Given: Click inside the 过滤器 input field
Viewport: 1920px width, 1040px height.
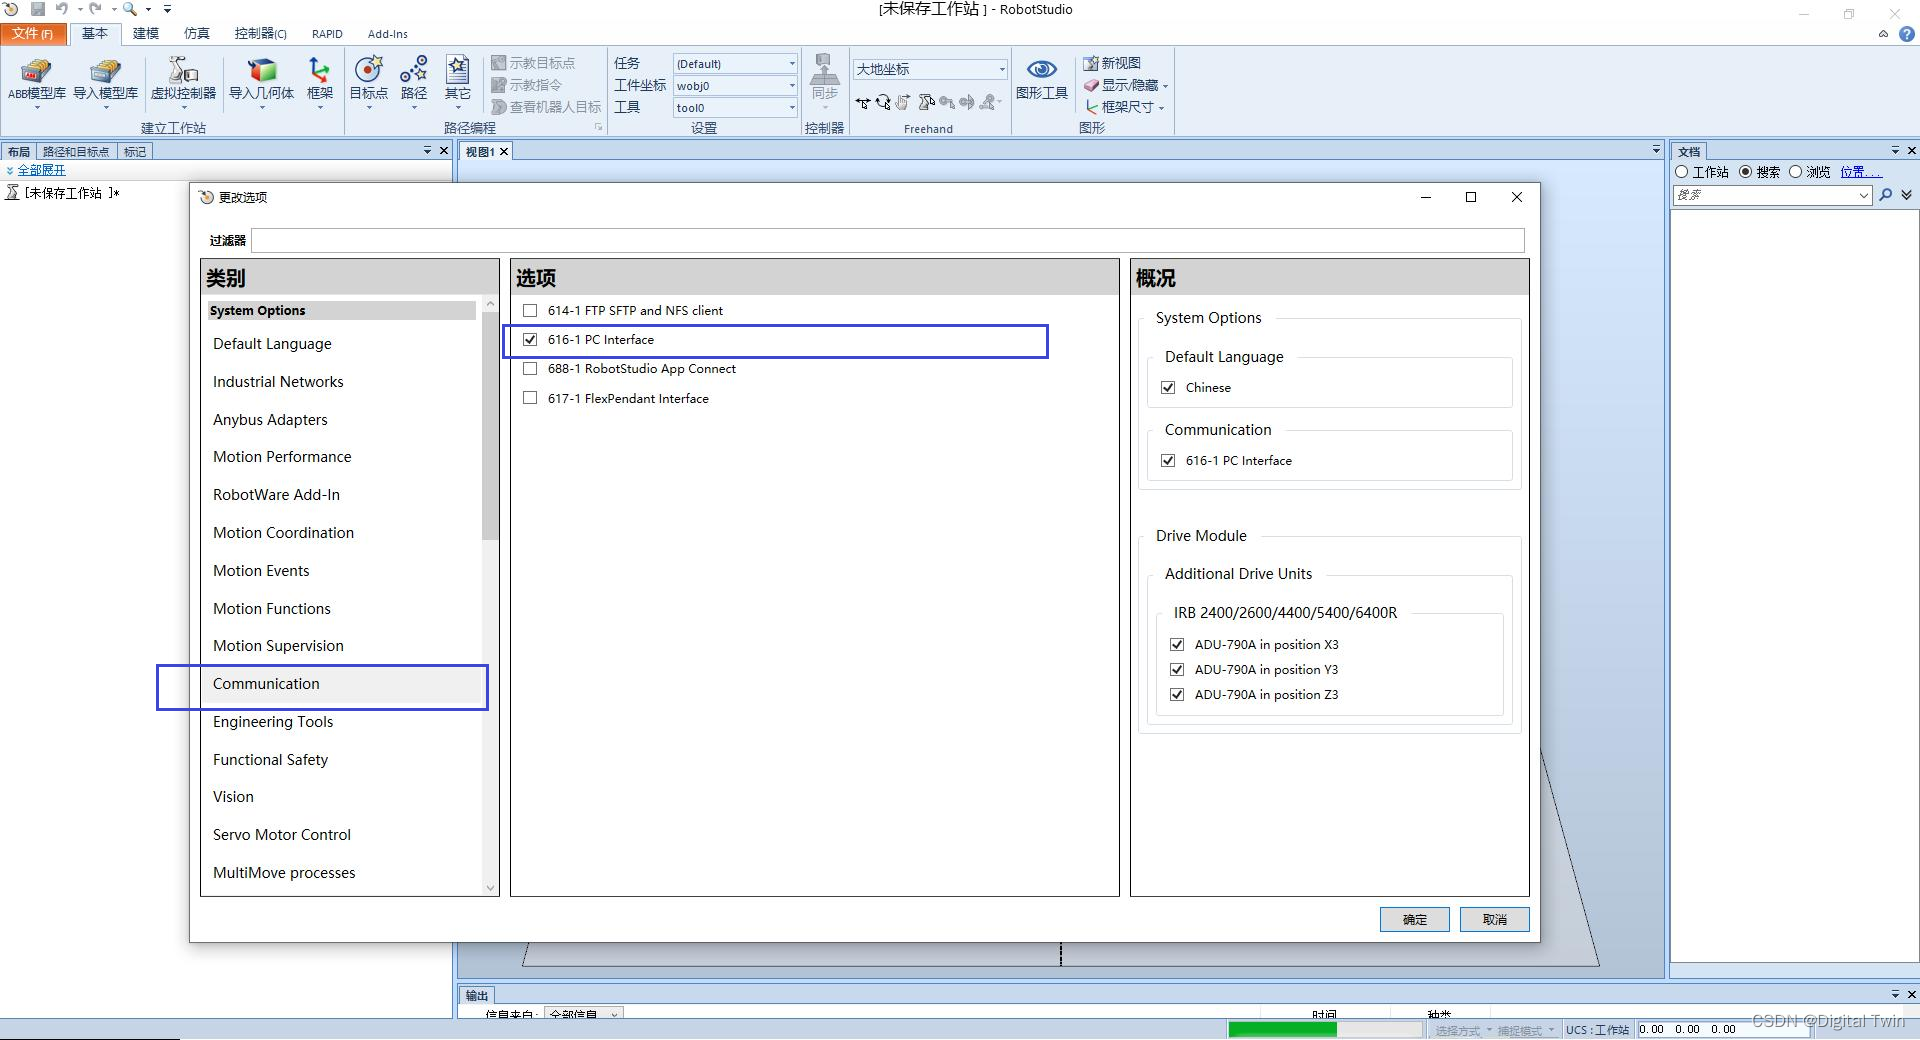Looking at the screenshot, I should [x=888, y=240].
